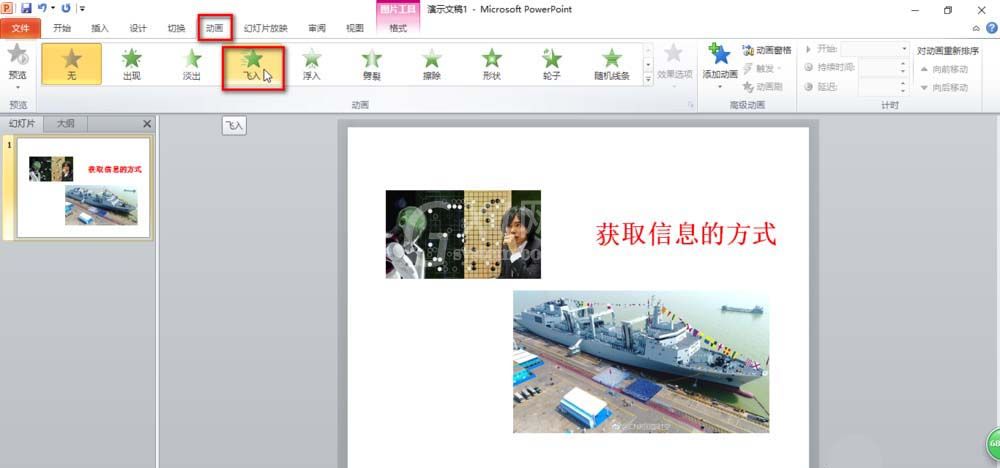Select the 动画刷 animation painter
Screen dimensions: 1000x468
tap(763, 86)
